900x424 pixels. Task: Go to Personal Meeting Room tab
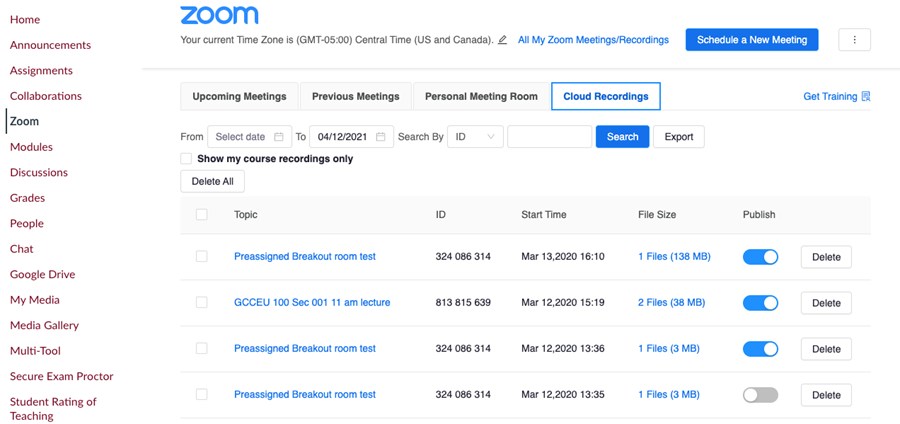[481, 97]
